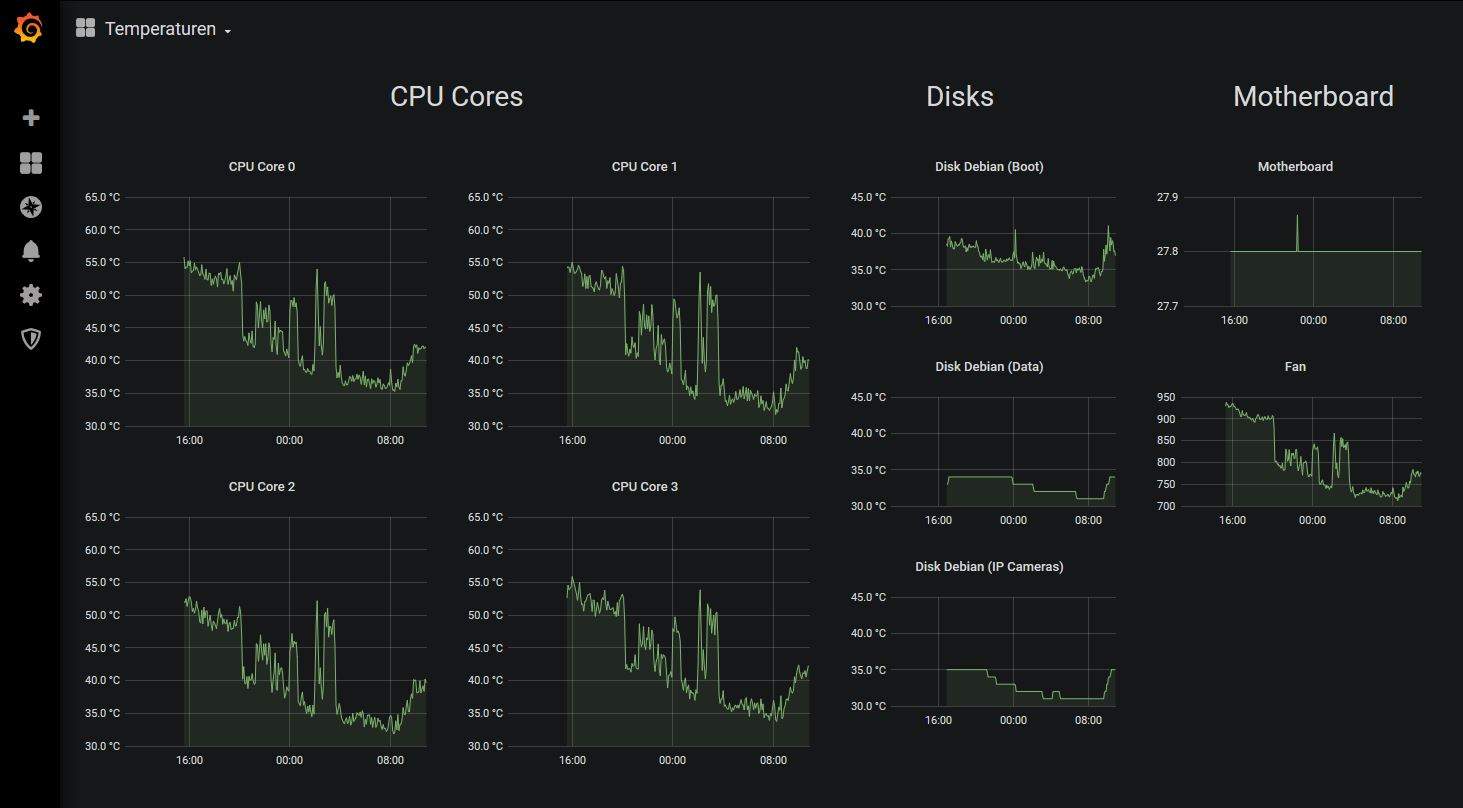Open the Create plus menu icon
The height and width of the screenshot is (808, 1463).
pyautogui.click(x=31, y=118)
